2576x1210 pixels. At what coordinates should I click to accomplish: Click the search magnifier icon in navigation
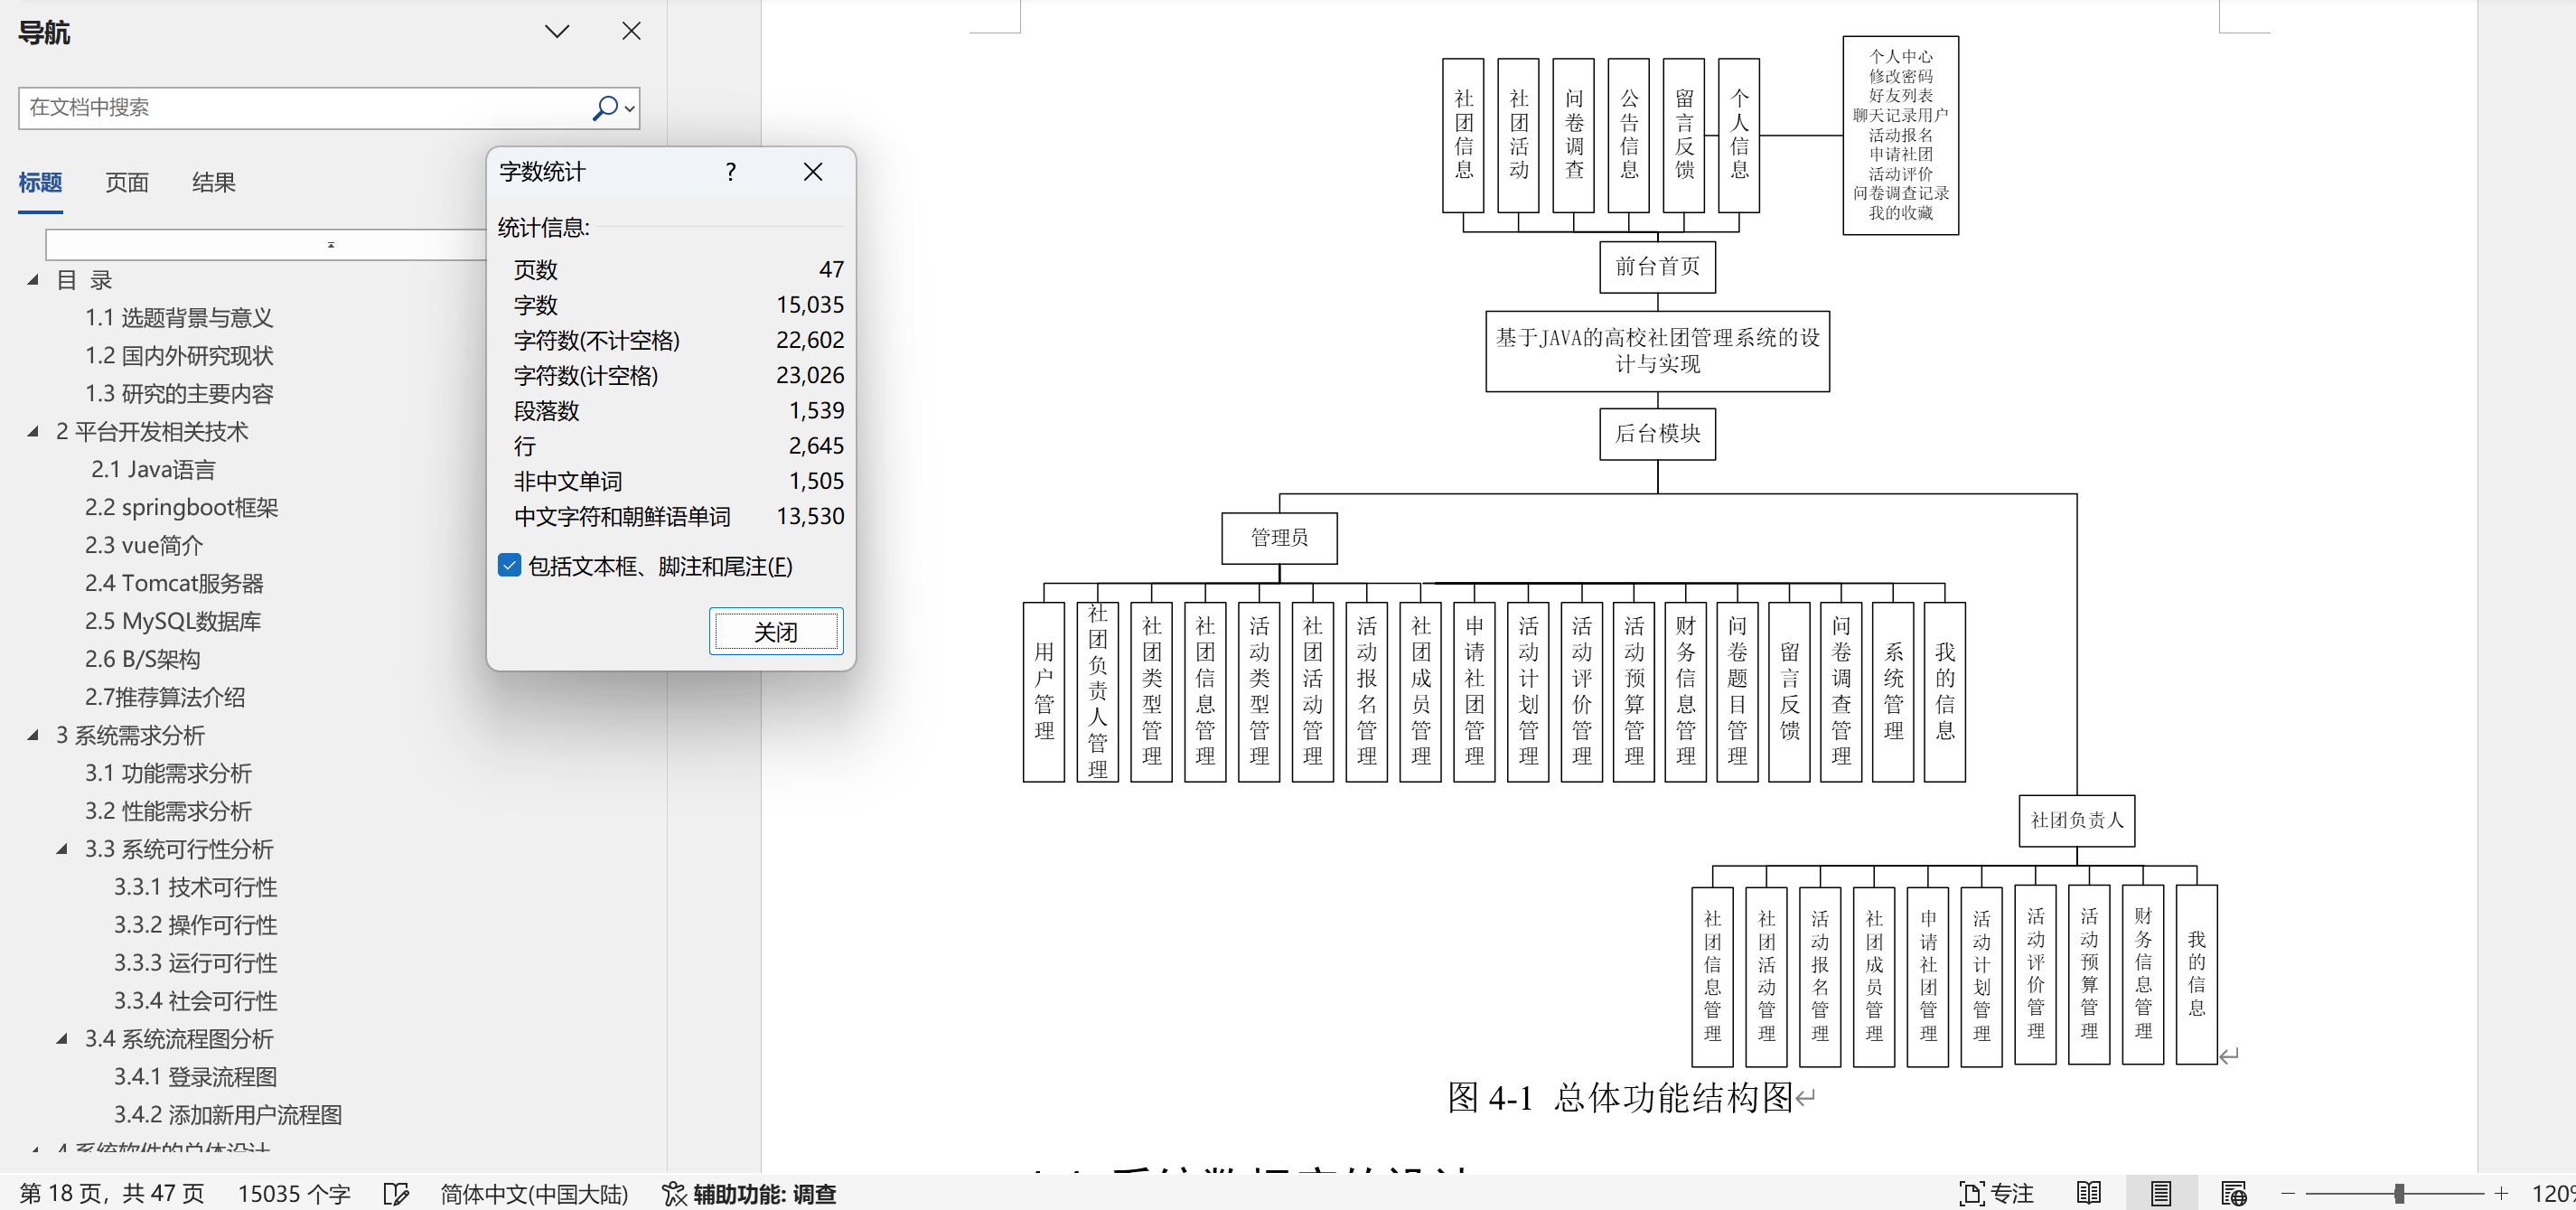click(x=605, y=108)
